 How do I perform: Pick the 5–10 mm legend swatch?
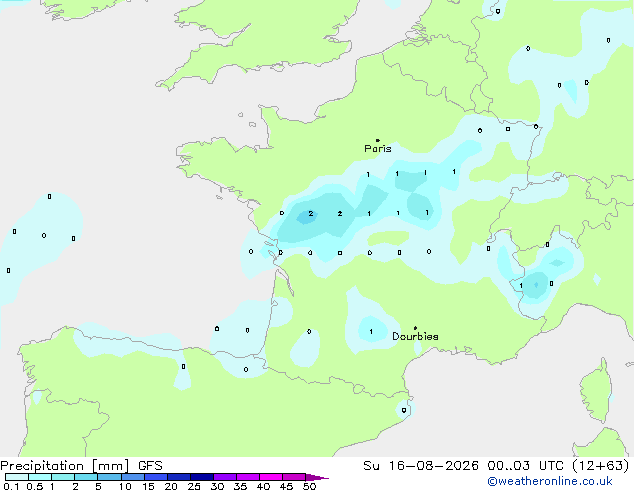pyautogui.click(x=109, y=477)
